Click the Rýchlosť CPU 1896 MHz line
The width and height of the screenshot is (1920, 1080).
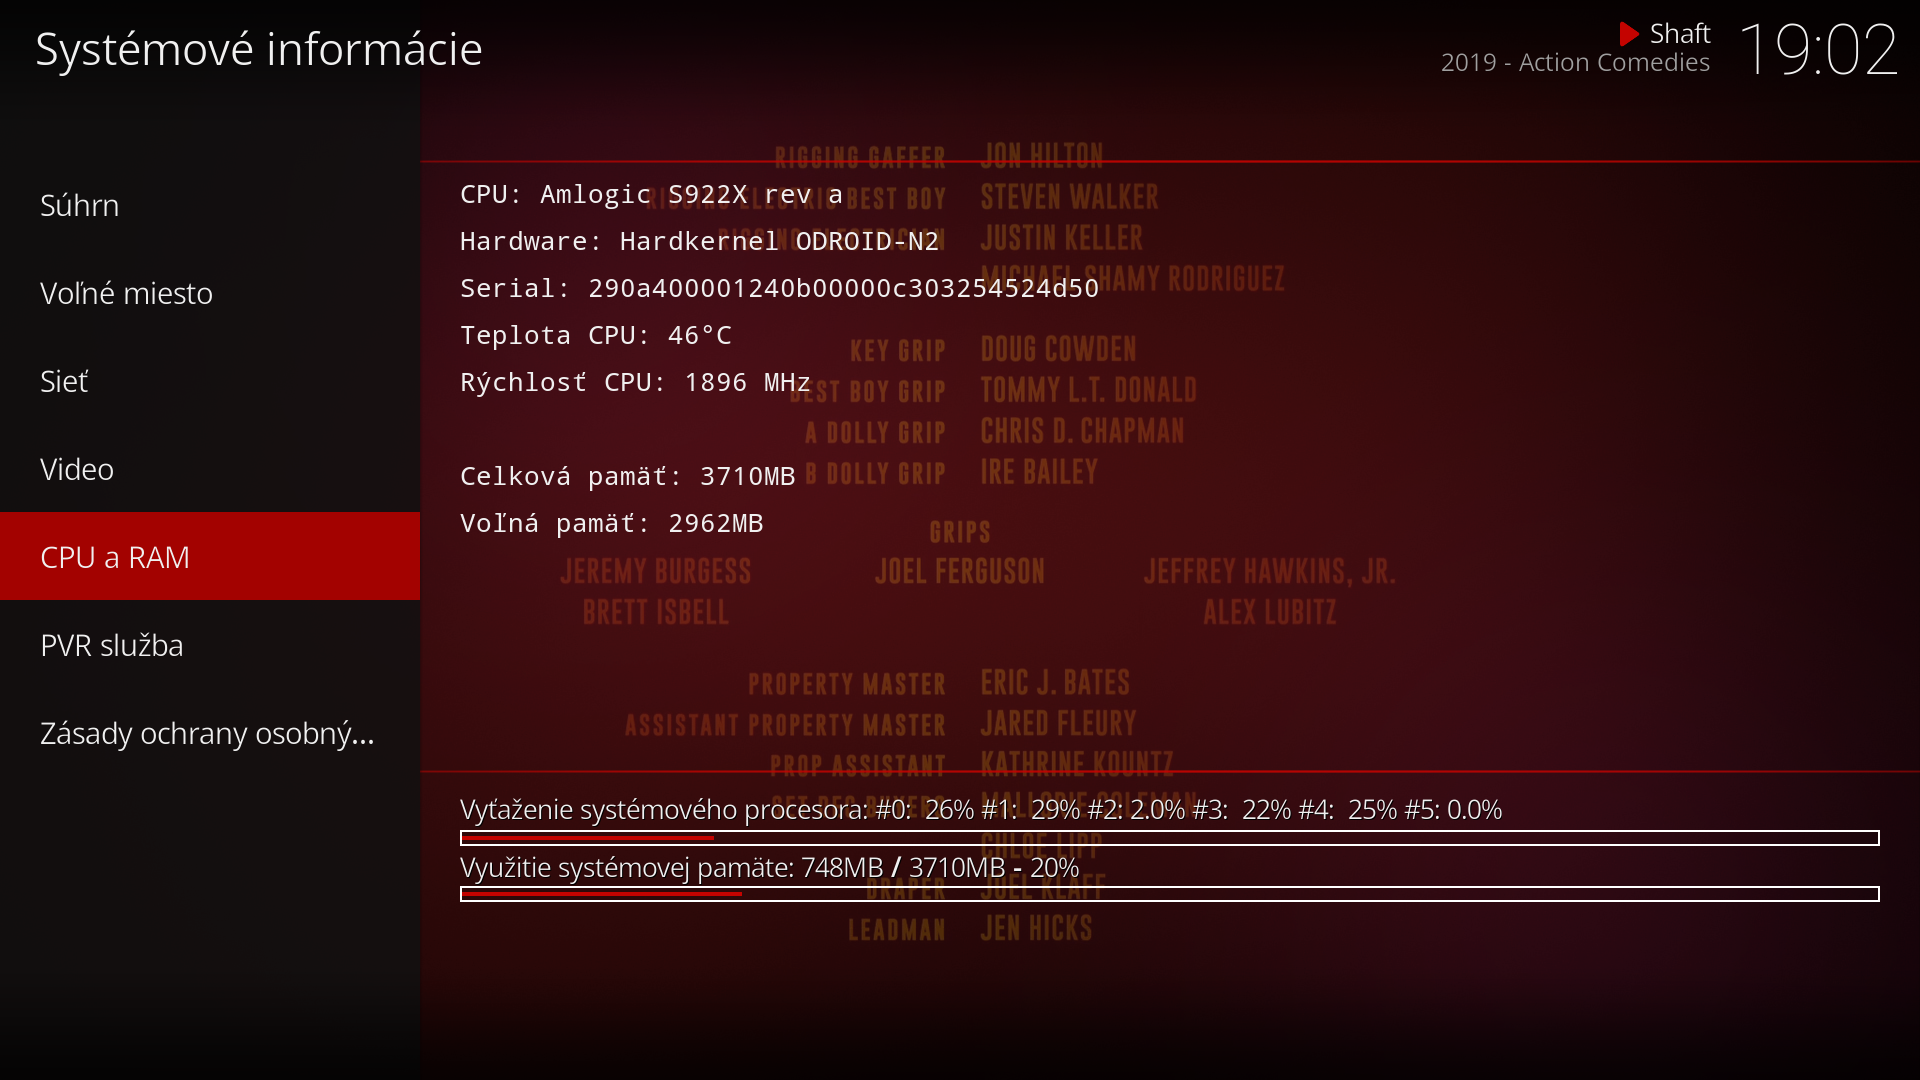tap(635, 382)
